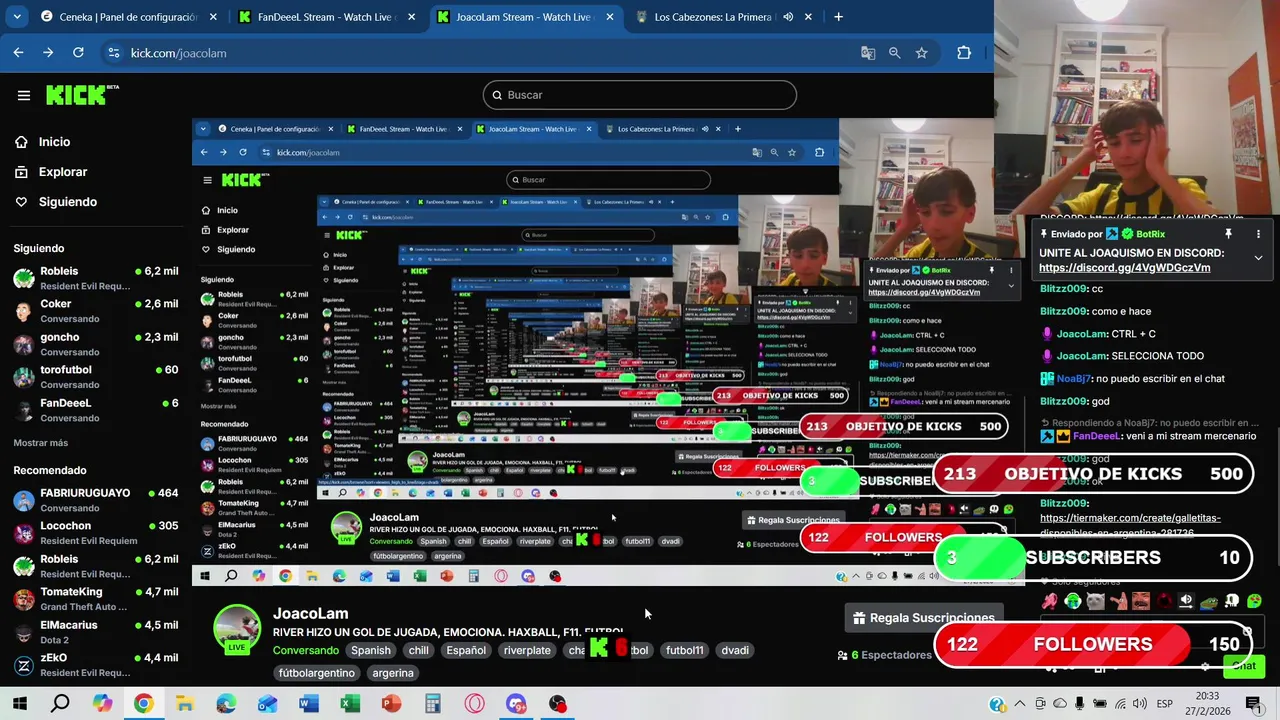The height and width of the screenshot is (720, 1280).
Task: Go back with the browser back arrow
Action: pos(19,53)
